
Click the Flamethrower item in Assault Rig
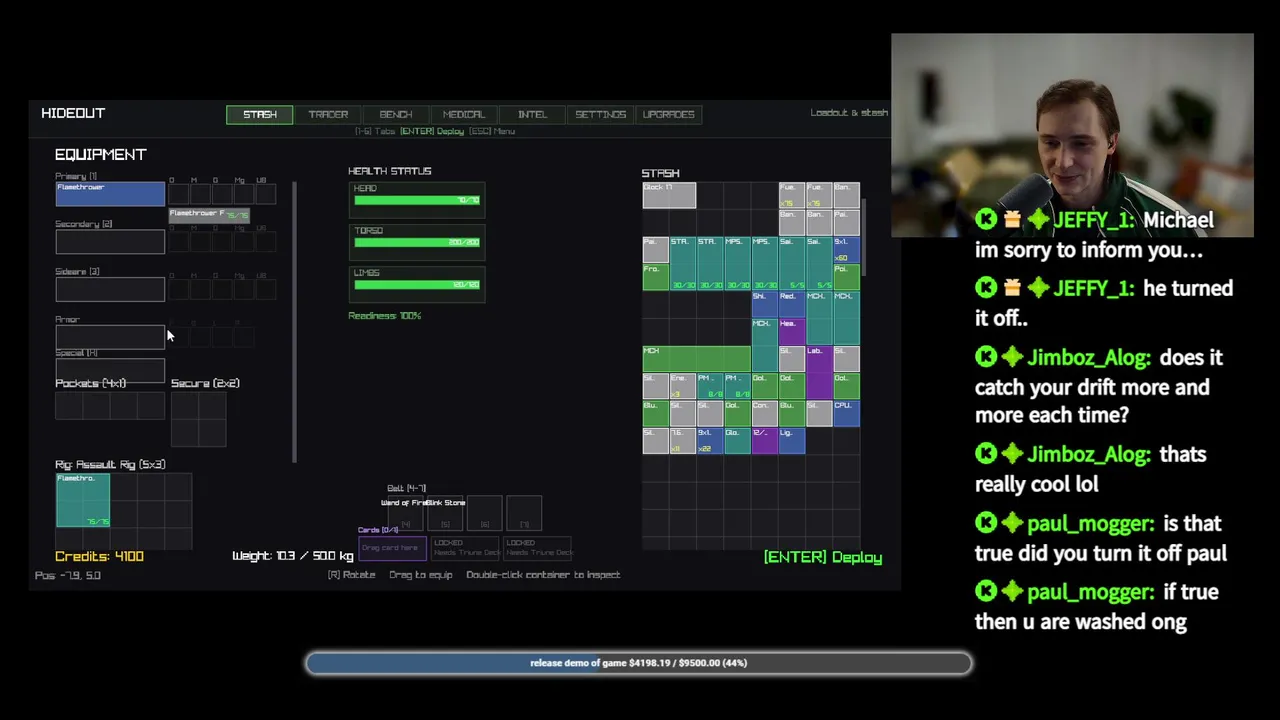pyautogui.click(x=83, y=500)
